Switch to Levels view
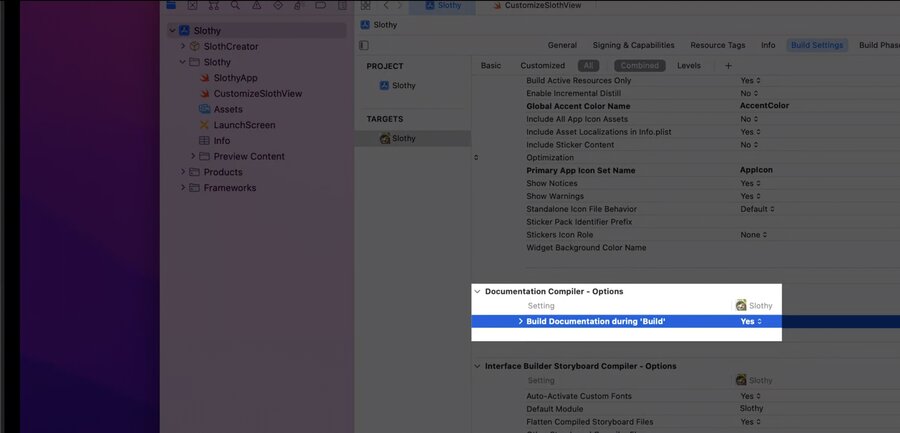The height and width of the screenshot is (433, 900). point(689,65)
